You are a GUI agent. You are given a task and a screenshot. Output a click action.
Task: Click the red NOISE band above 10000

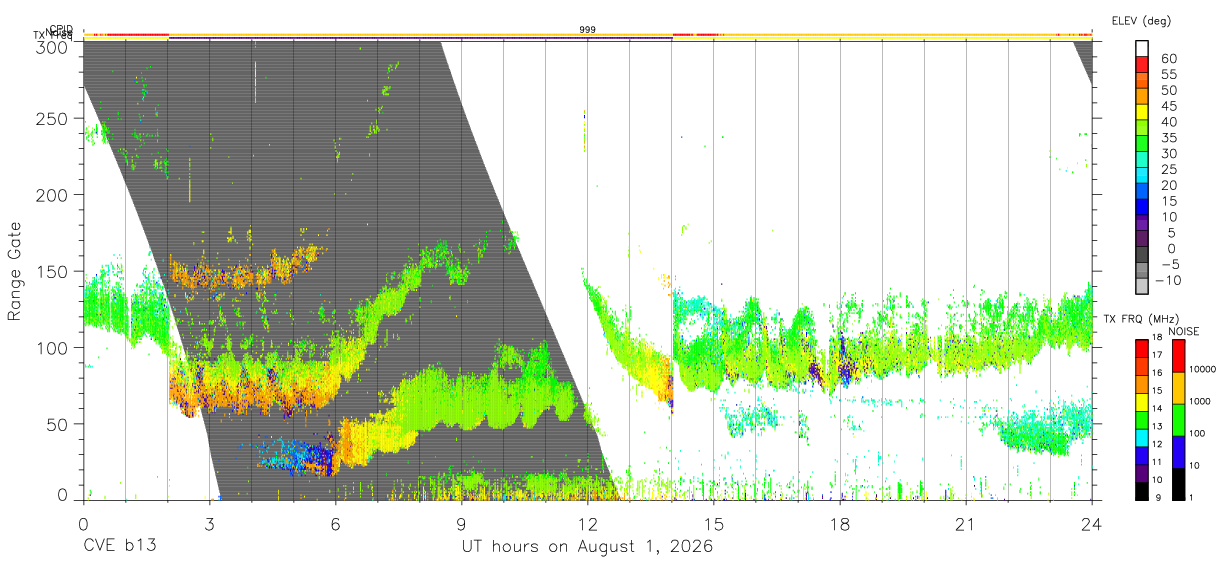pyautogui.click(x=1177, y=356)
